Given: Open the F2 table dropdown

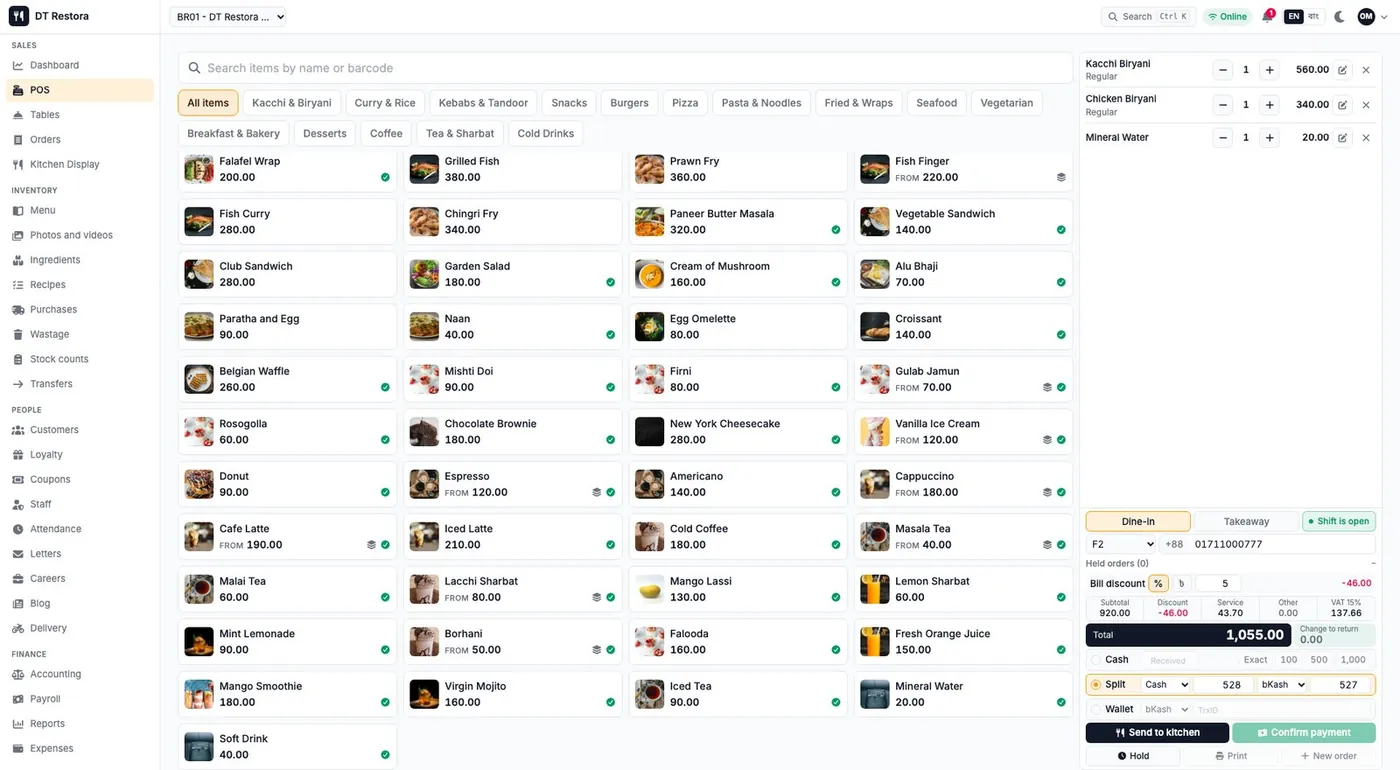Looking at the screenshot, I should (x=1121, y=545).
